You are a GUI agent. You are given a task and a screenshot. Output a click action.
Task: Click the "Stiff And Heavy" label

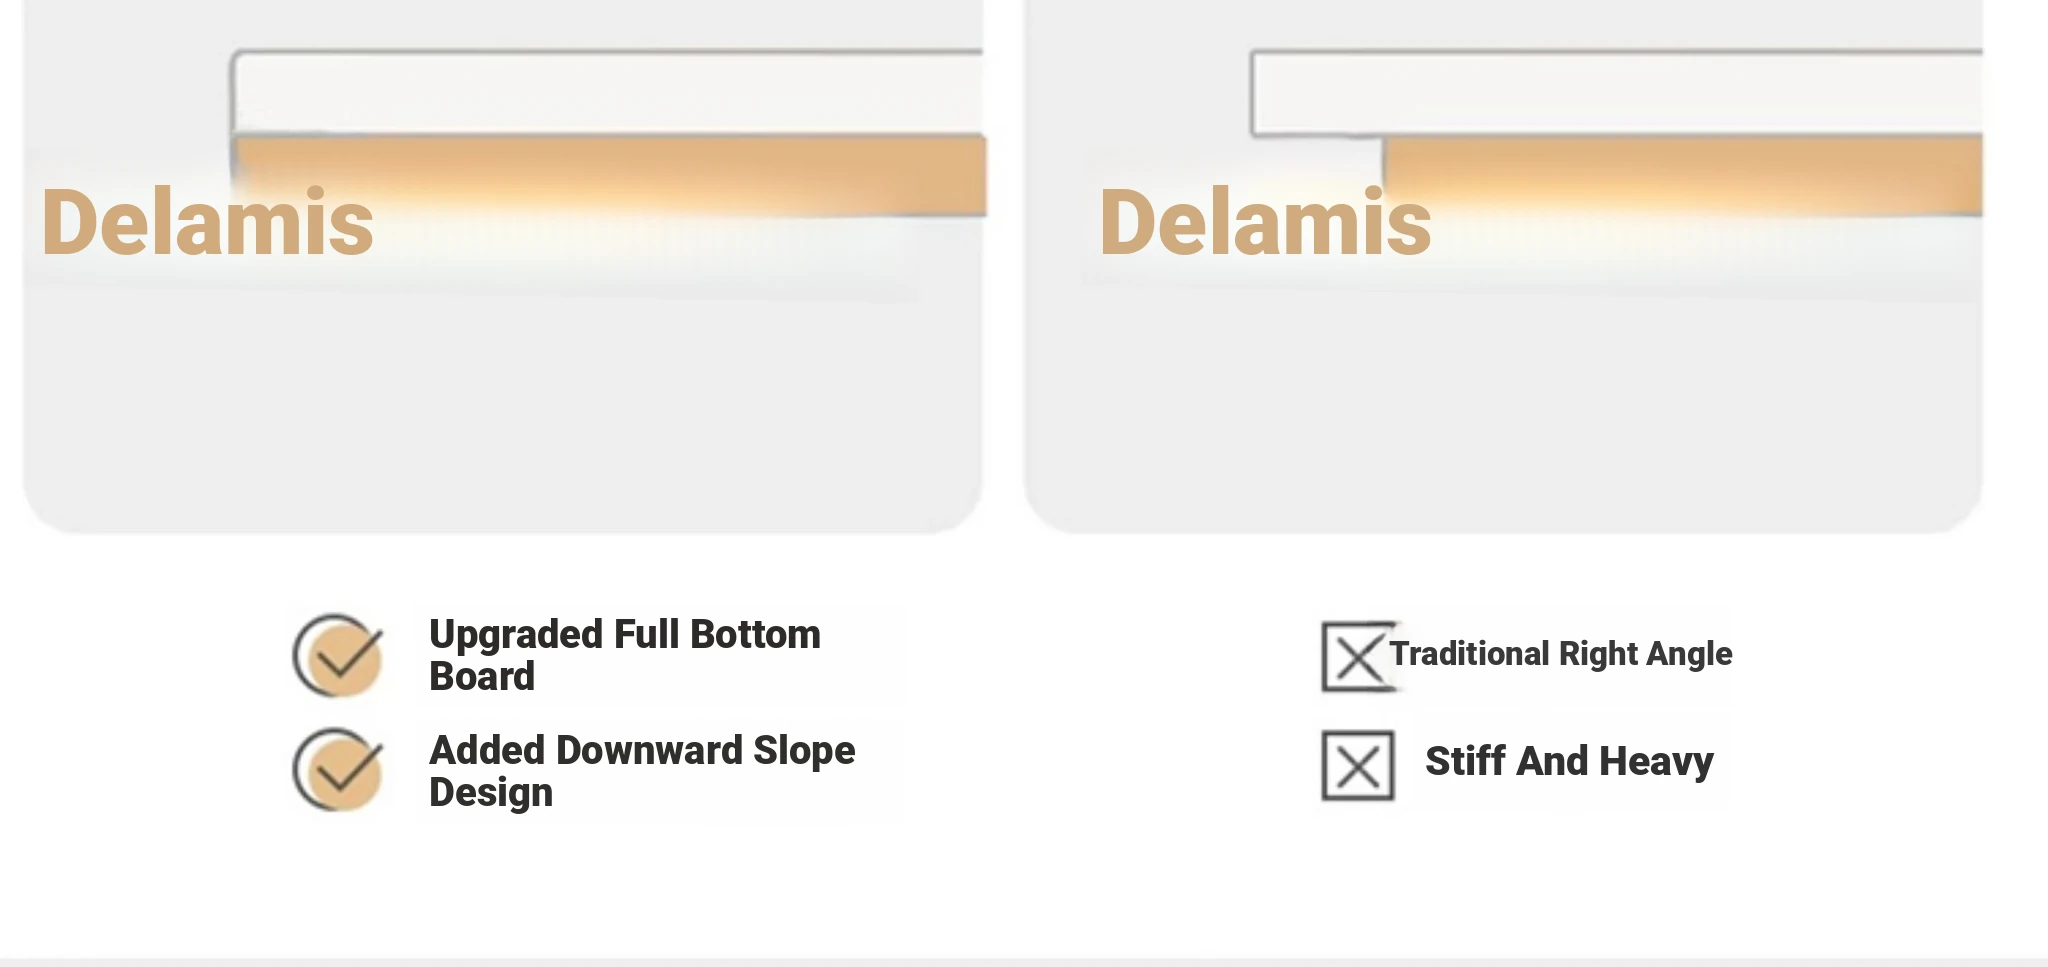(x=1568, y=762)
